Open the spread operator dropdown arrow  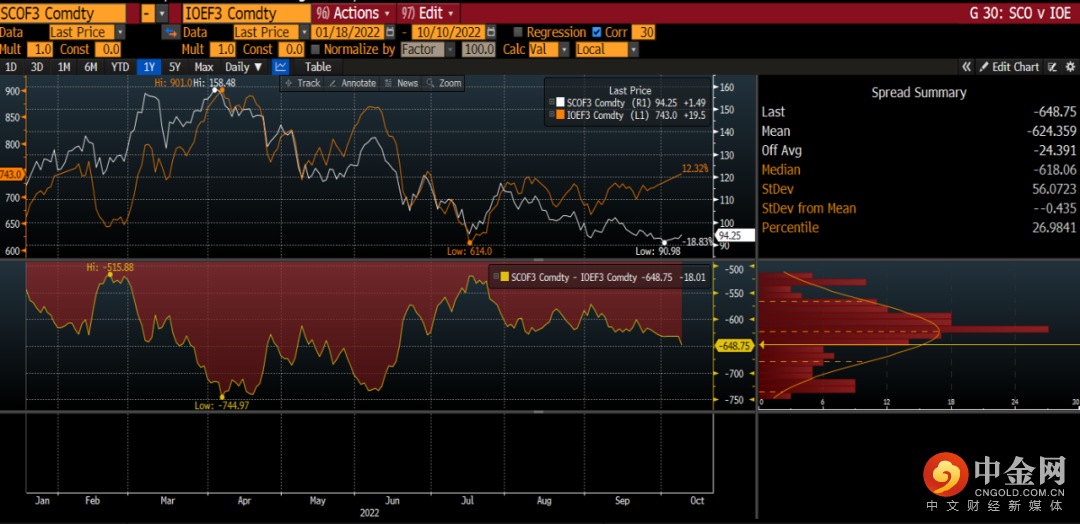[x=162, y=13]
